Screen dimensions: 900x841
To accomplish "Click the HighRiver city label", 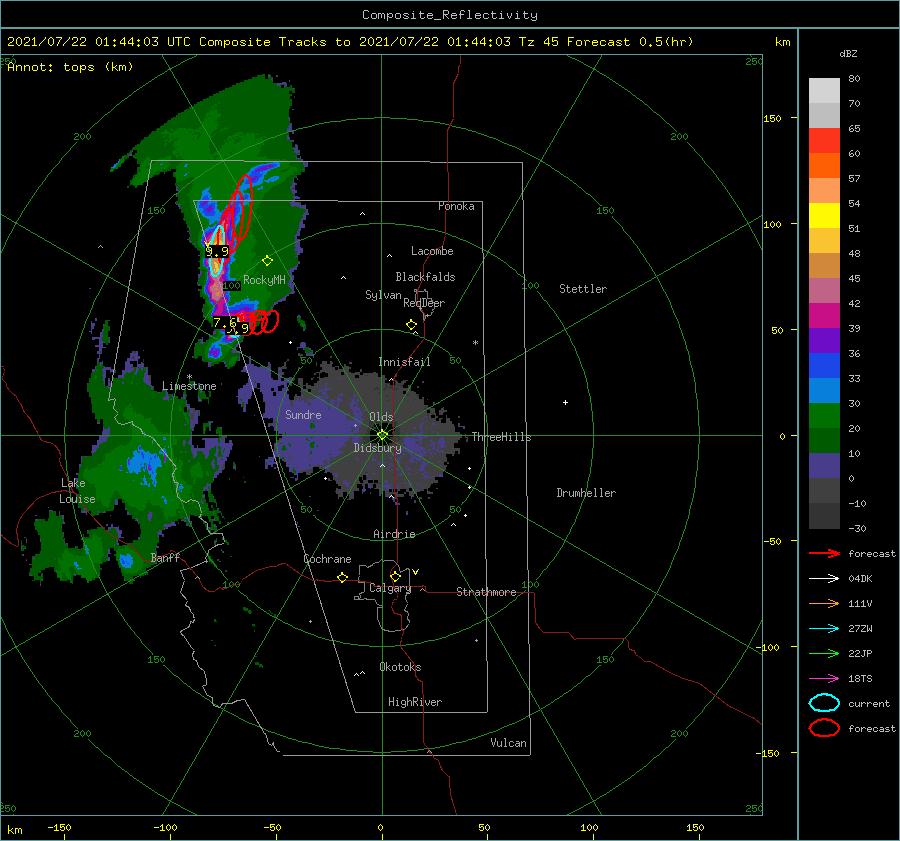I will coord(415,702).
